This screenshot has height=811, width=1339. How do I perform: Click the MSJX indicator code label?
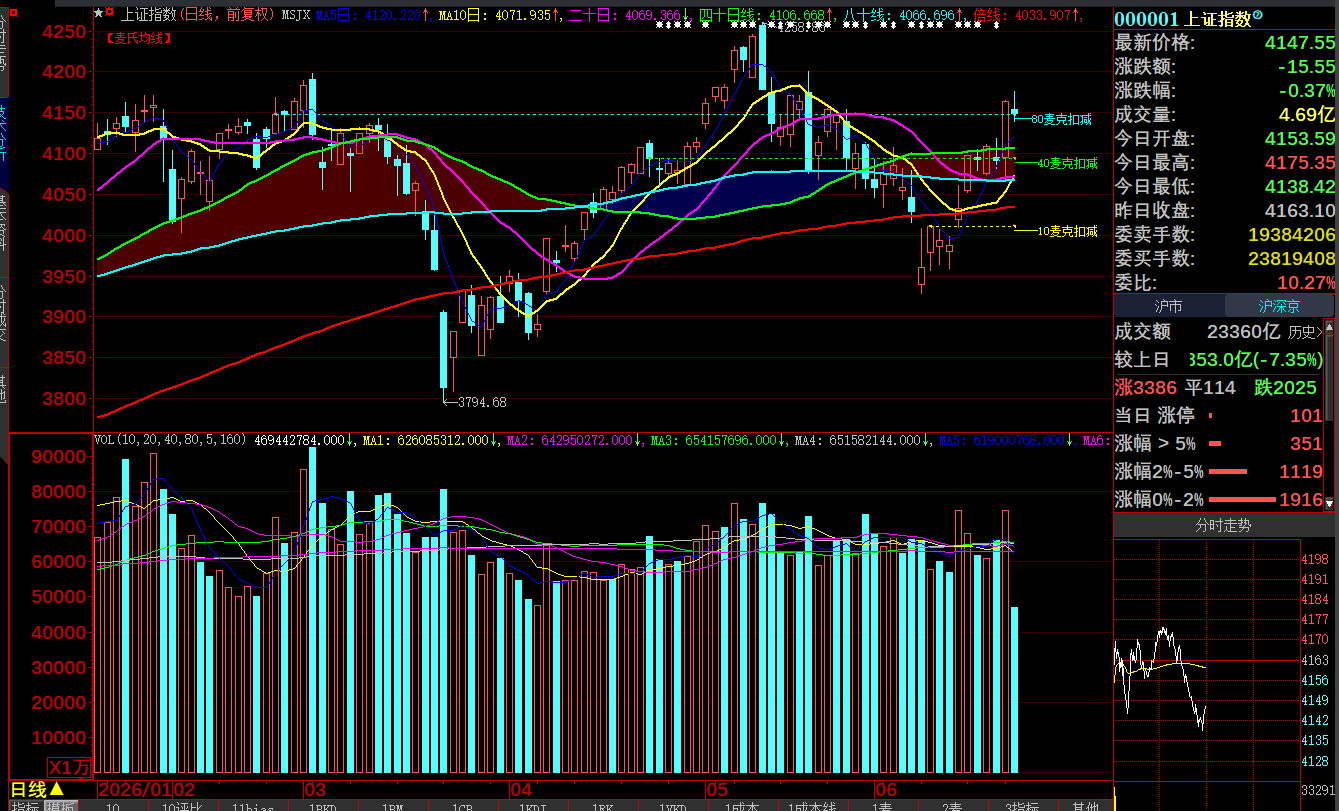[x=295, y=15]
